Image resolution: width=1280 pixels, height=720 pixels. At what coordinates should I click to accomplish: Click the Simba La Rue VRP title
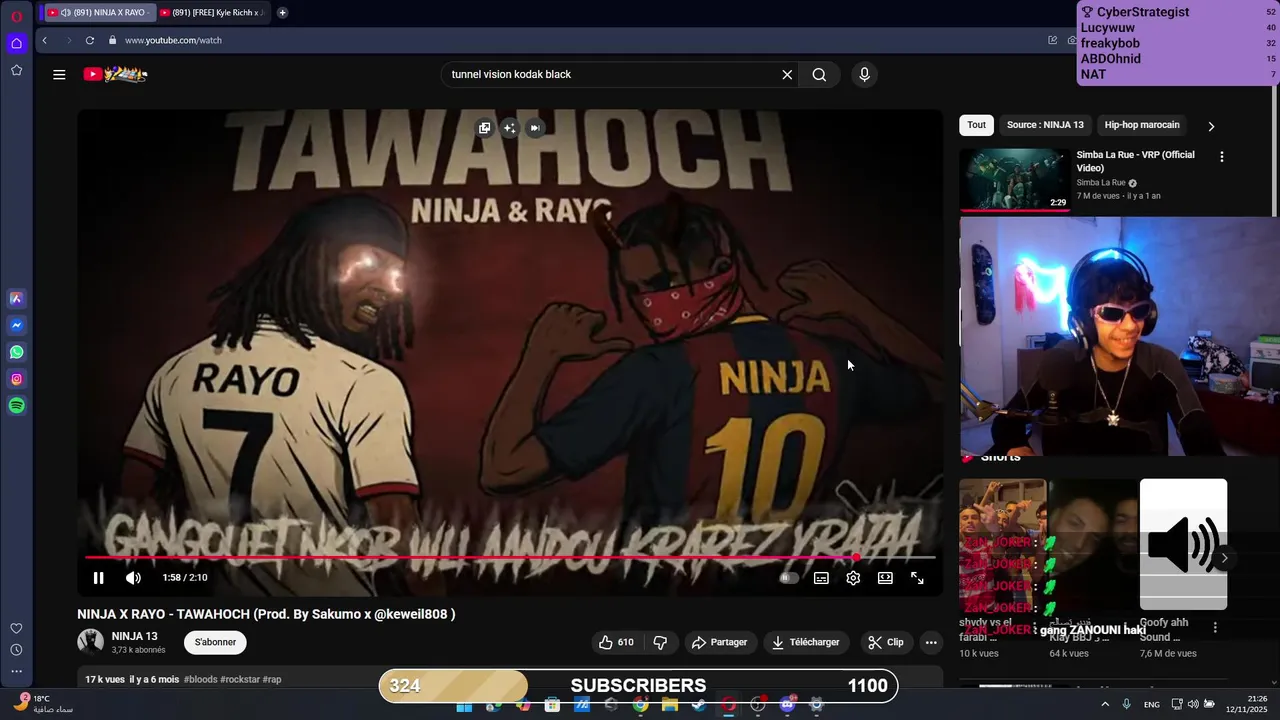point(1135,161)
